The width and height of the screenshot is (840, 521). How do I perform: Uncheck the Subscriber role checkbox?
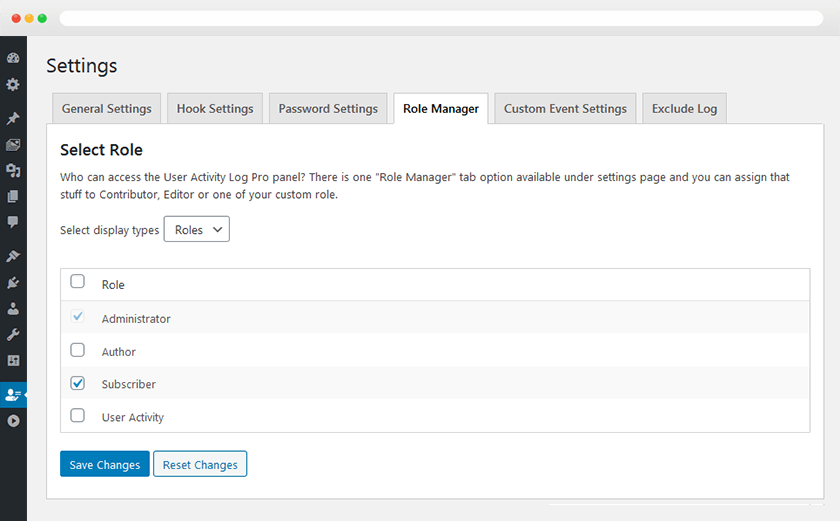coord(78,383)
